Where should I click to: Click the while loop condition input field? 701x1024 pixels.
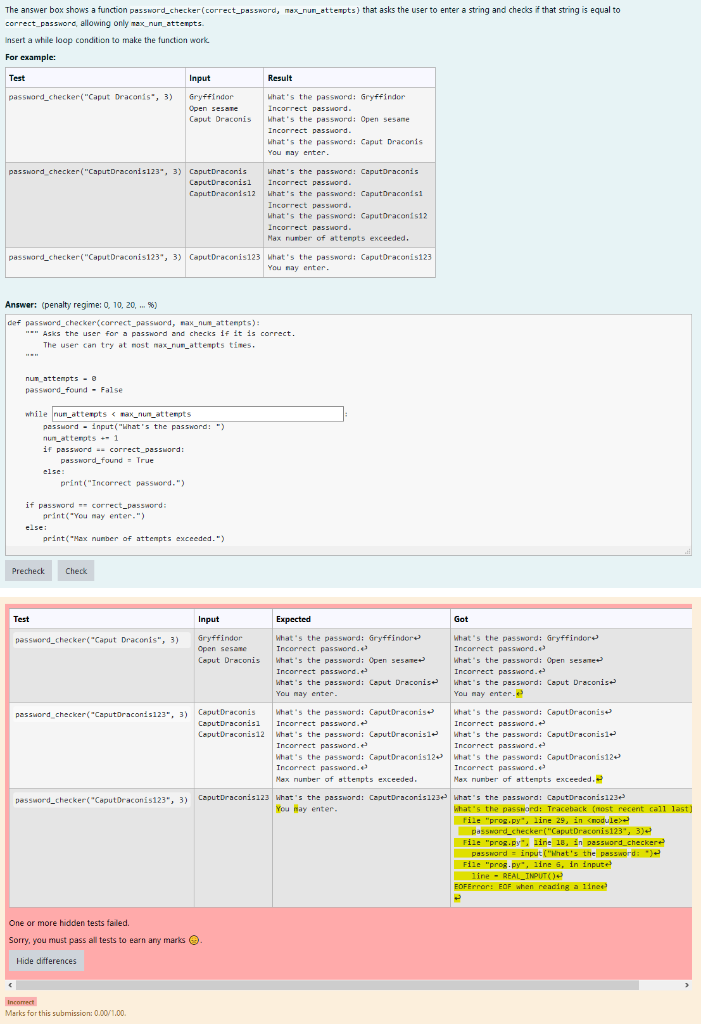(x=198, y=414)
